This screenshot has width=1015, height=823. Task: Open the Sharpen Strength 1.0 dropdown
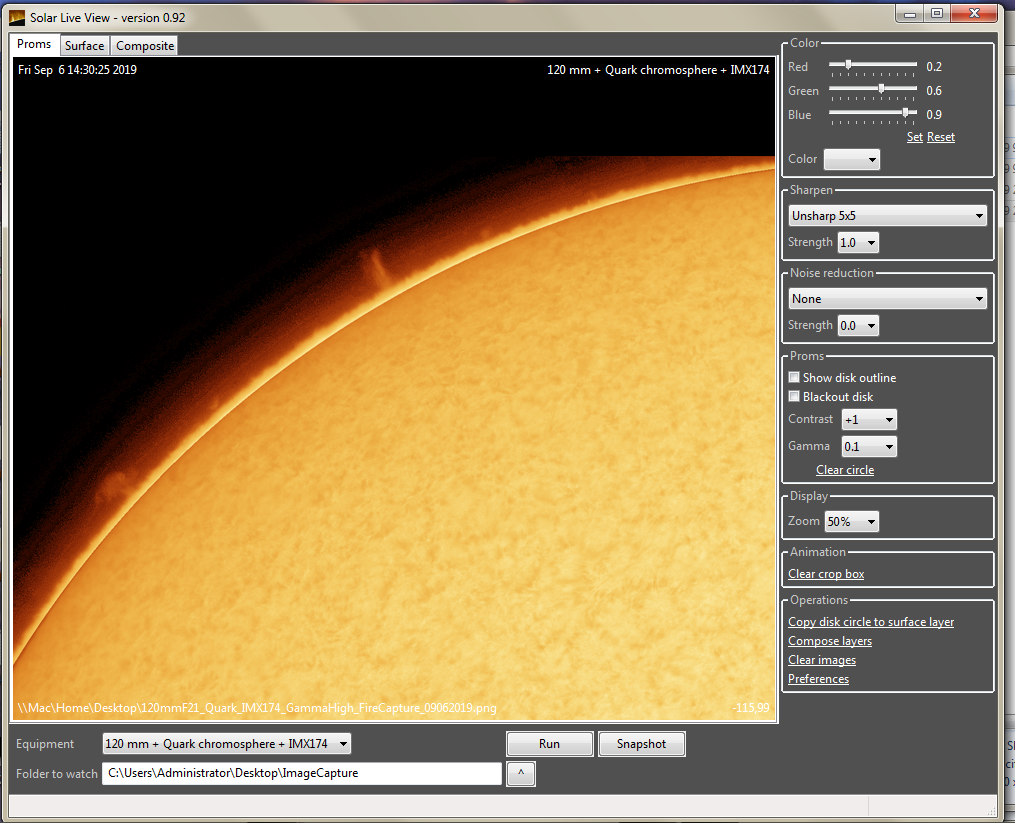click(858, 243)
